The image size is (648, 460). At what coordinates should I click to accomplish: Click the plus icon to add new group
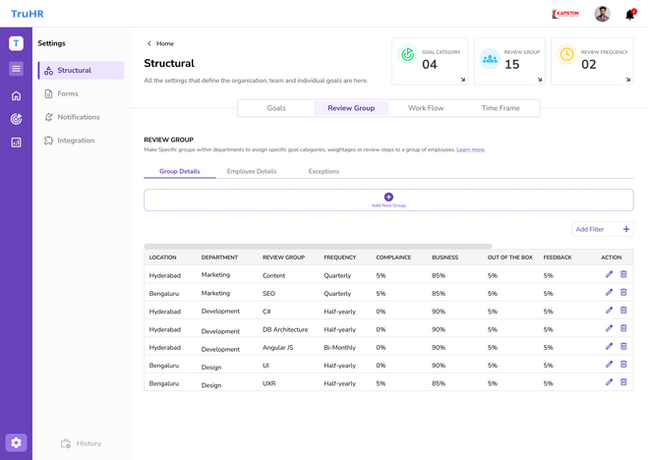(x=389, y=197)
